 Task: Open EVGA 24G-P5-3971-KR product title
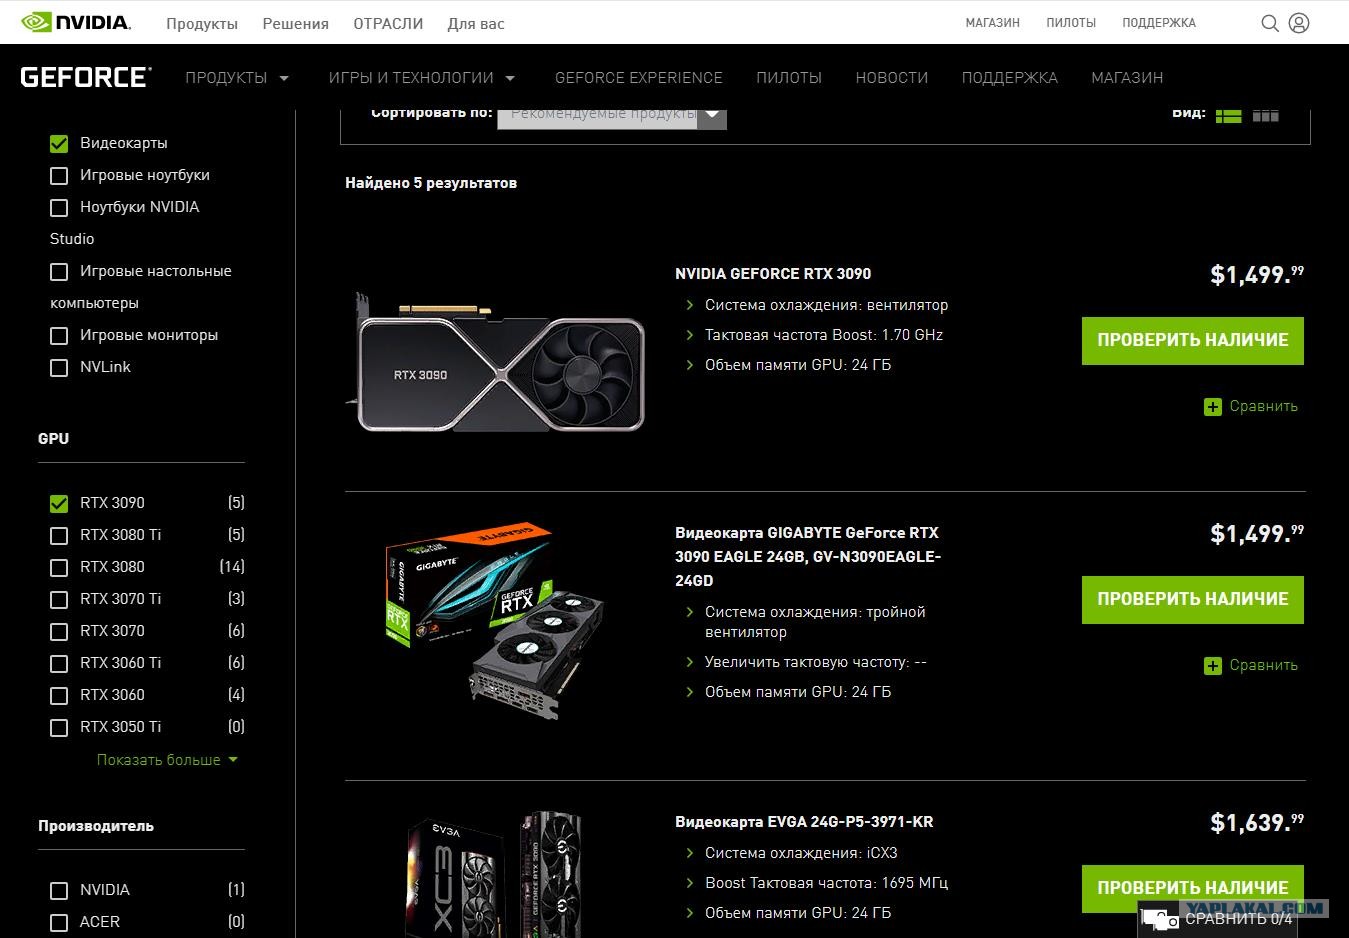tap(804, 823)
